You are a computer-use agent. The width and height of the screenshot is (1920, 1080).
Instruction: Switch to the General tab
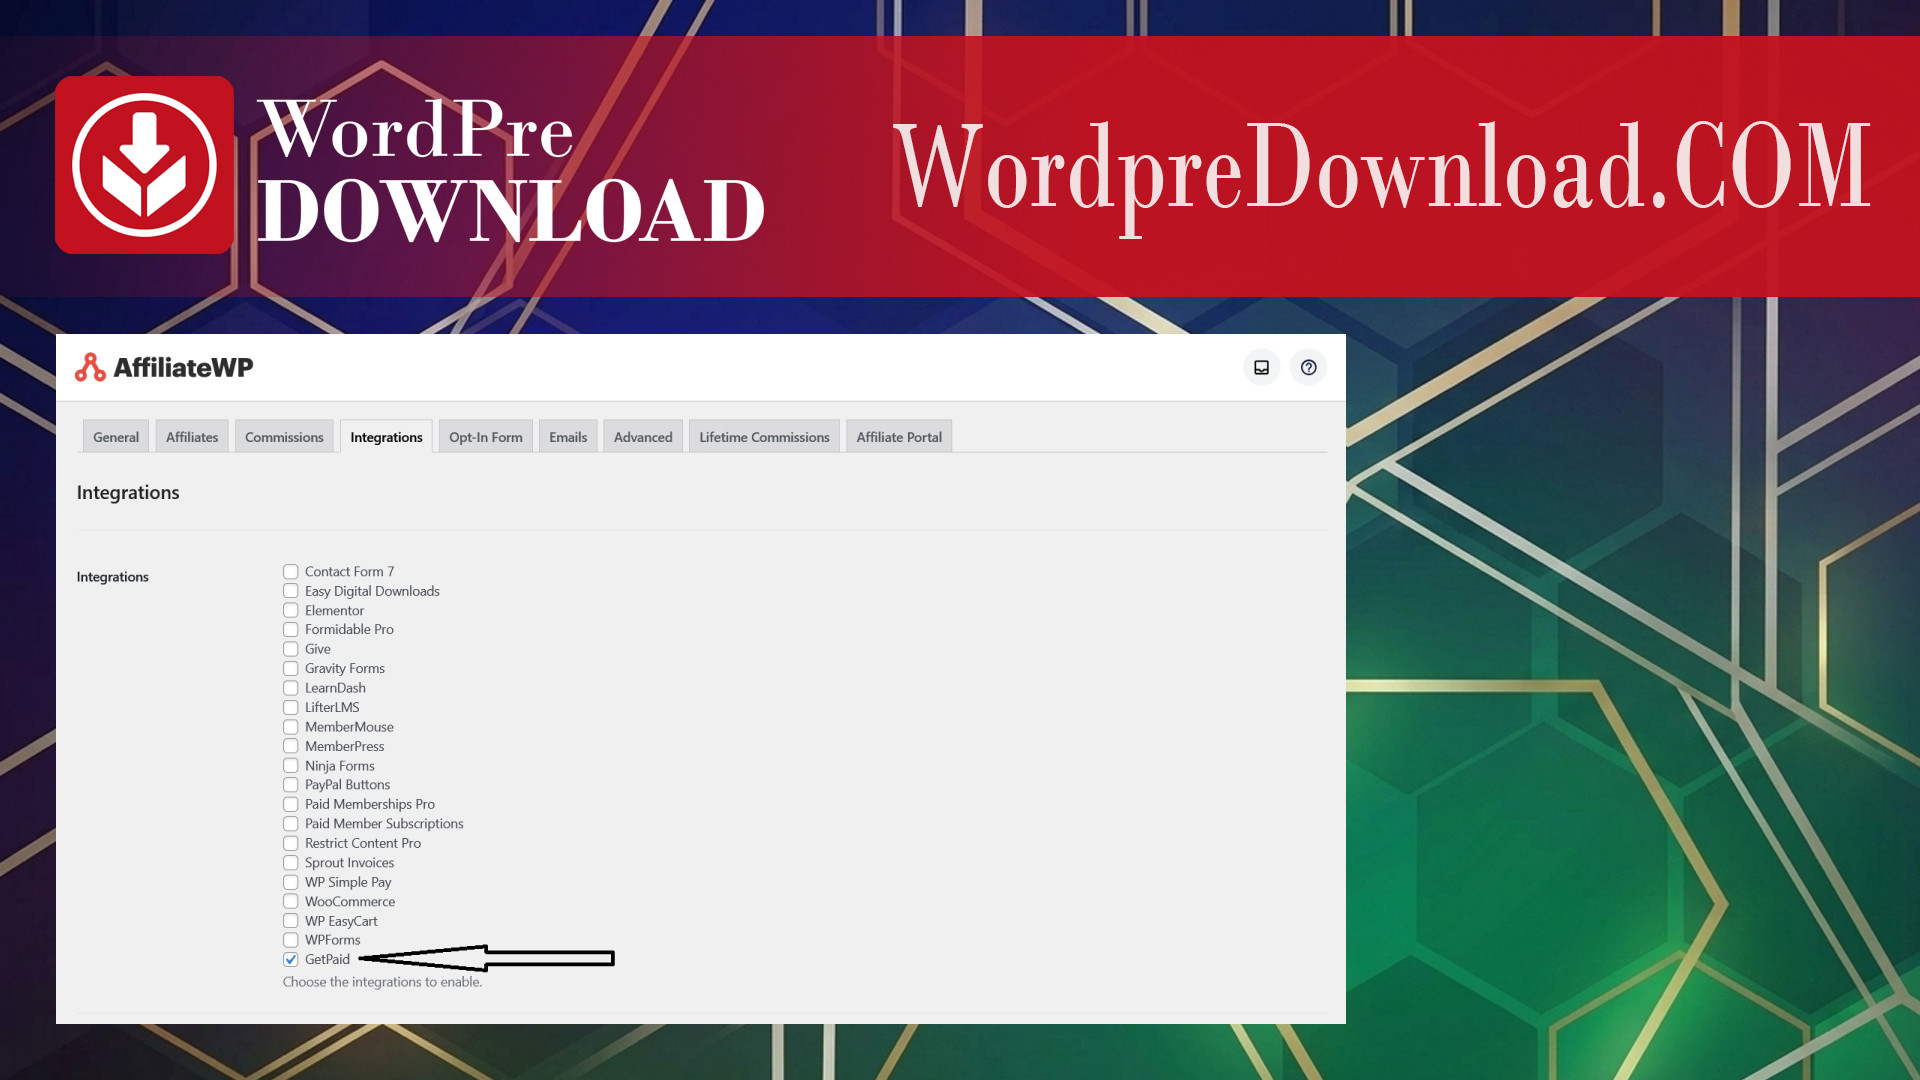pyautogui.click(x=116, y=437)
